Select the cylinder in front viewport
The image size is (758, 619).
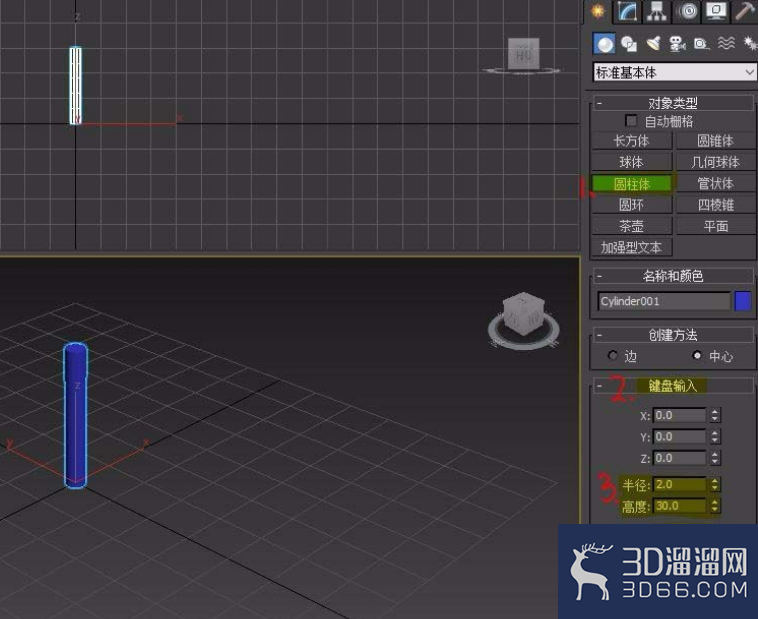[75, 86]
